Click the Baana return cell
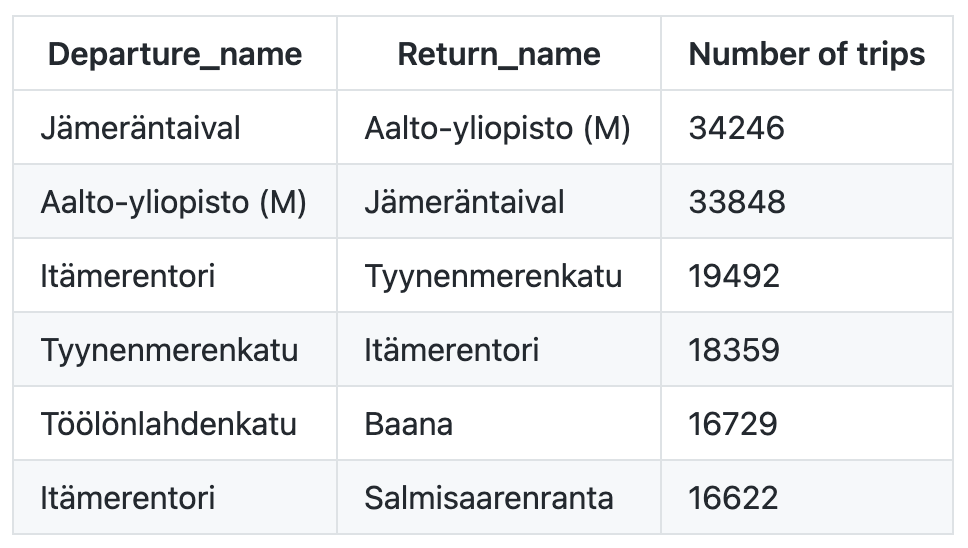Image resolution: width=968 pixels, height=548 pixels. [408, 424]
